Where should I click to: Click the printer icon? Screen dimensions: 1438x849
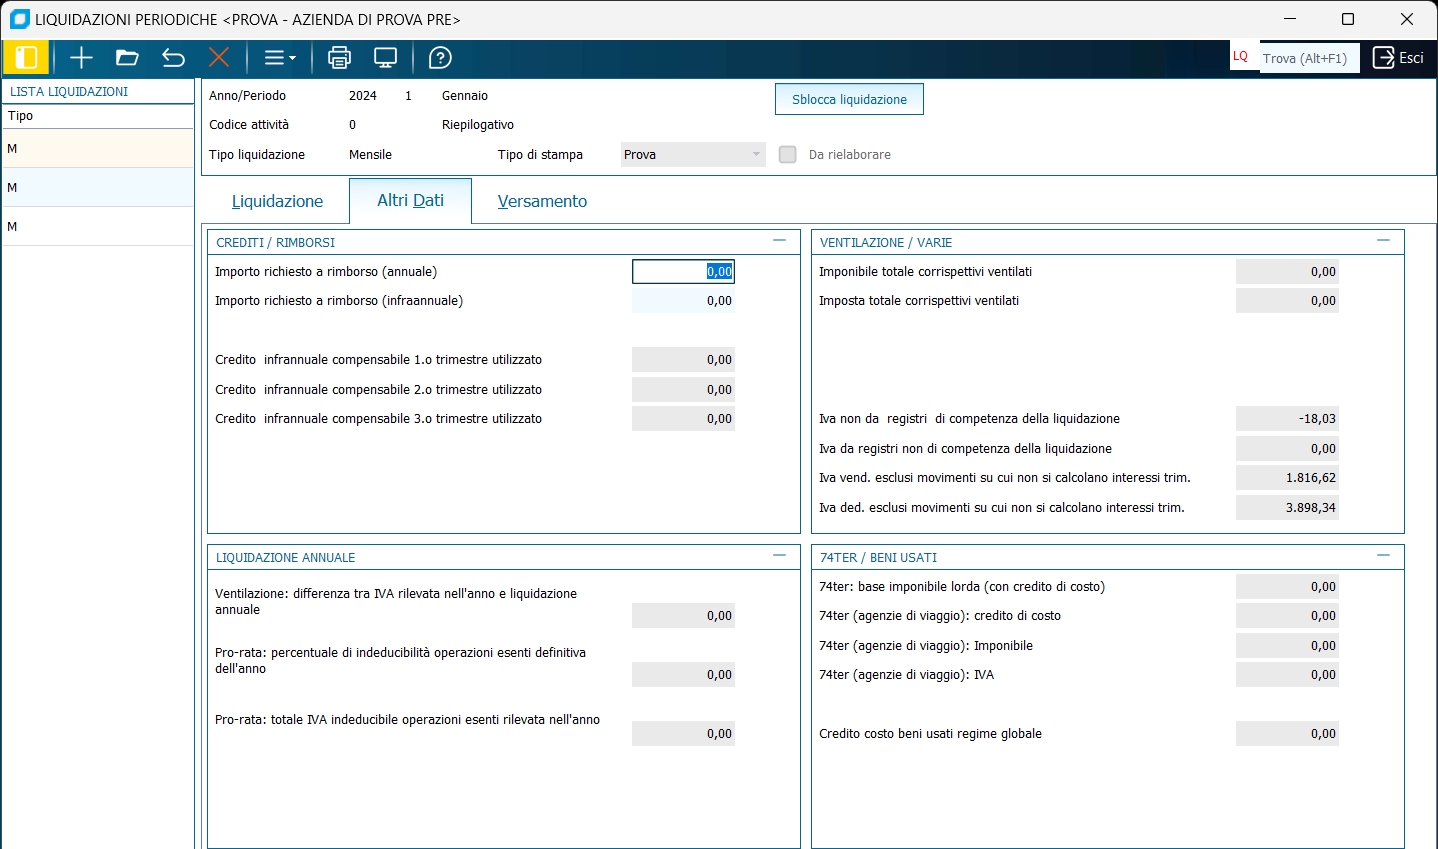pos(340,58)
